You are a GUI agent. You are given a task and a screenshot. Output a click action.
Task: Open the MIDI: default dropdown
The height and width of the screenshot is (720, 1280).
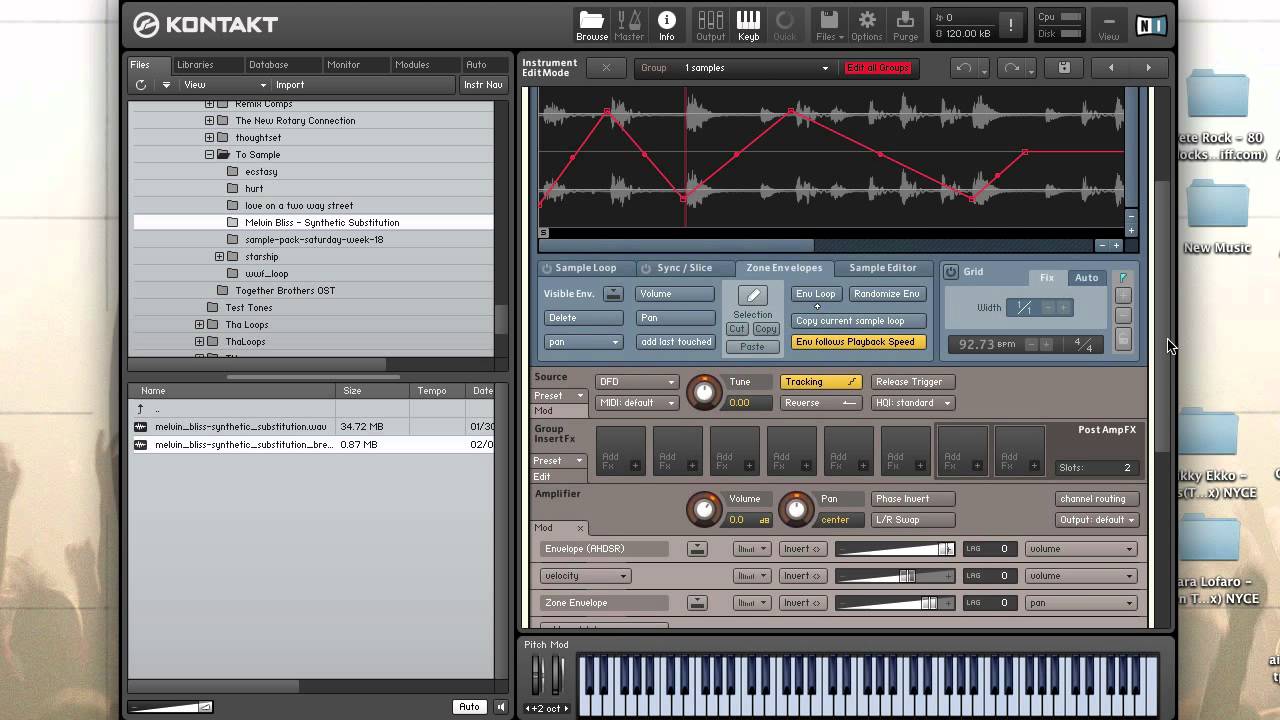636,403
